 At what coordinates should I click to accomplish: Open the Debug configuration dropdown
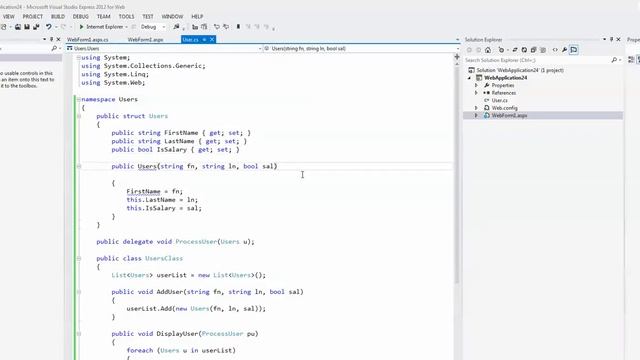[x=164, y=27]
